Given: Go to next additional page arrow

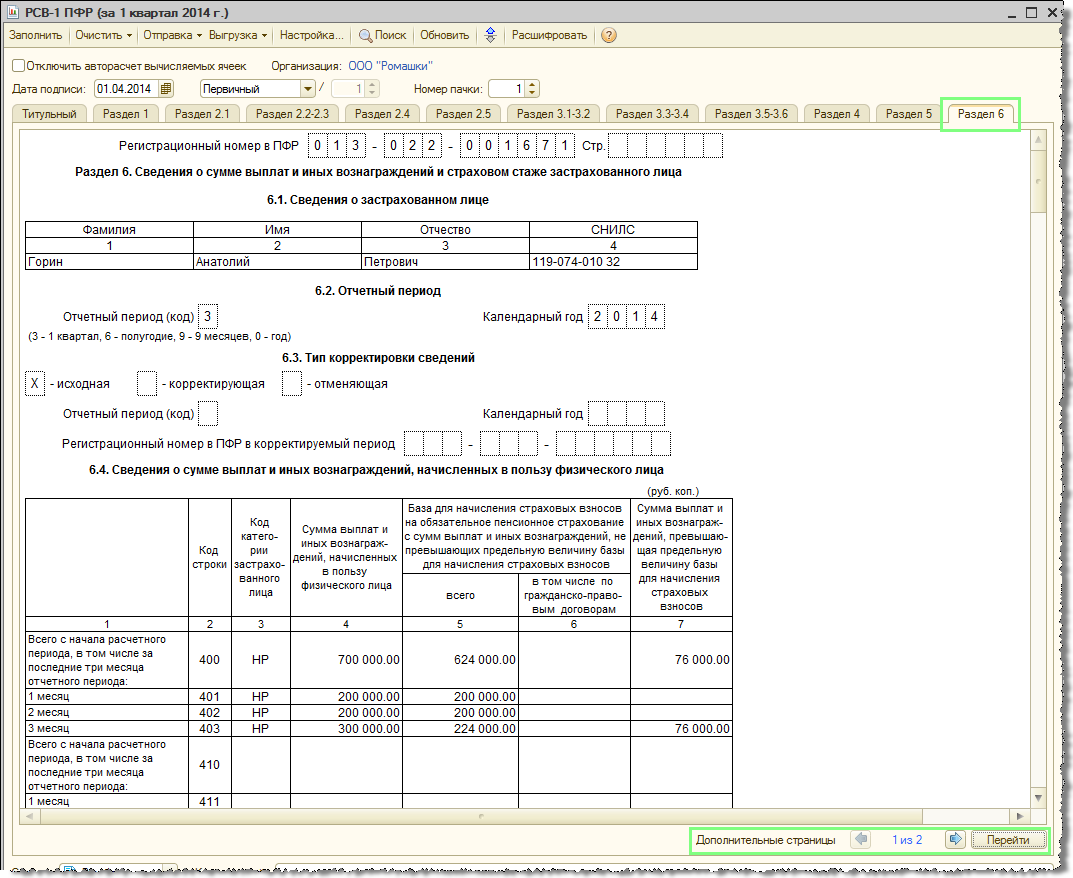Looking at the screenshot, I should click(x=955, y=840).
